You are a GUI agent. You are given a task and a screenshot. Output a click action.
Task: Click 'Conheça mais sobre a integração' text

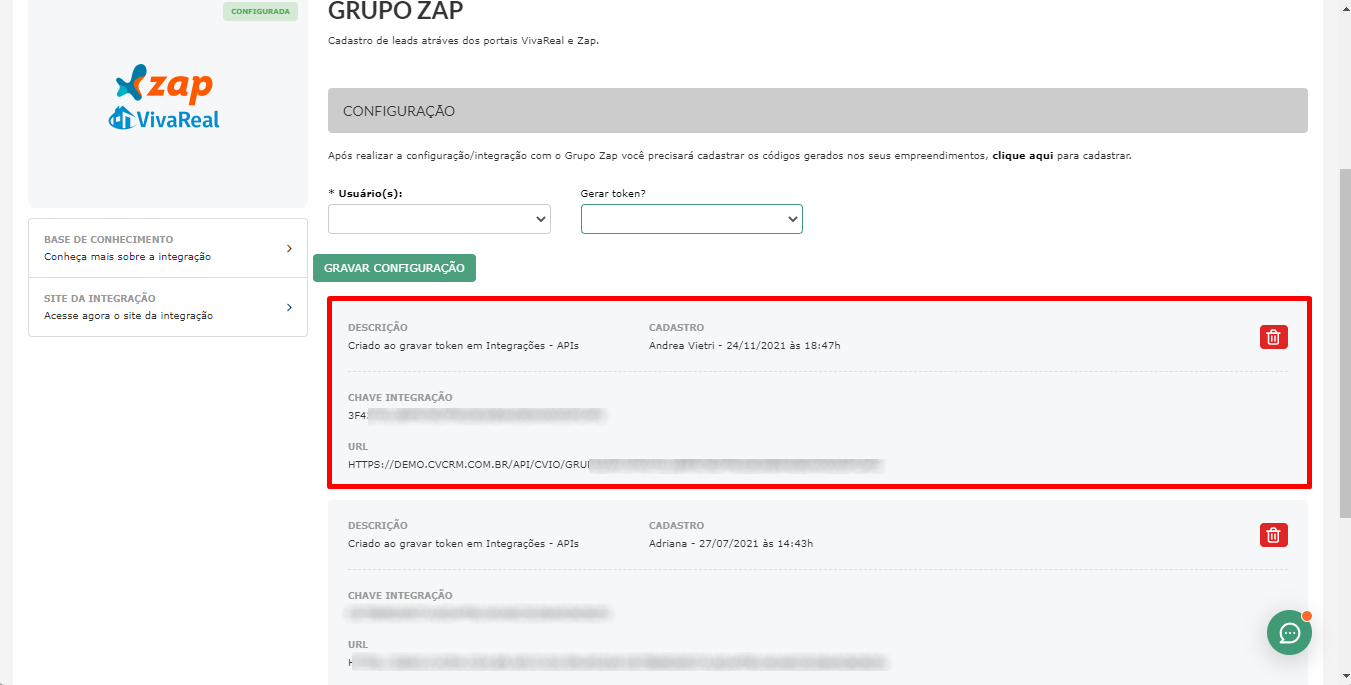coord(127,257)
